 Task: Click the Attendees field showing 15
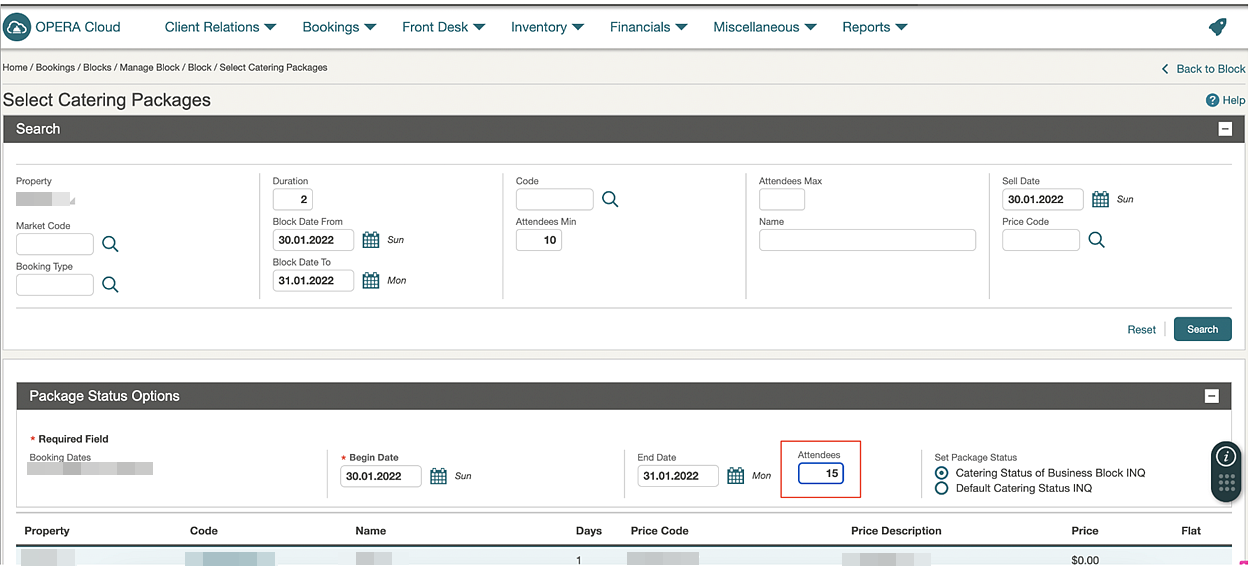[821, 474]
